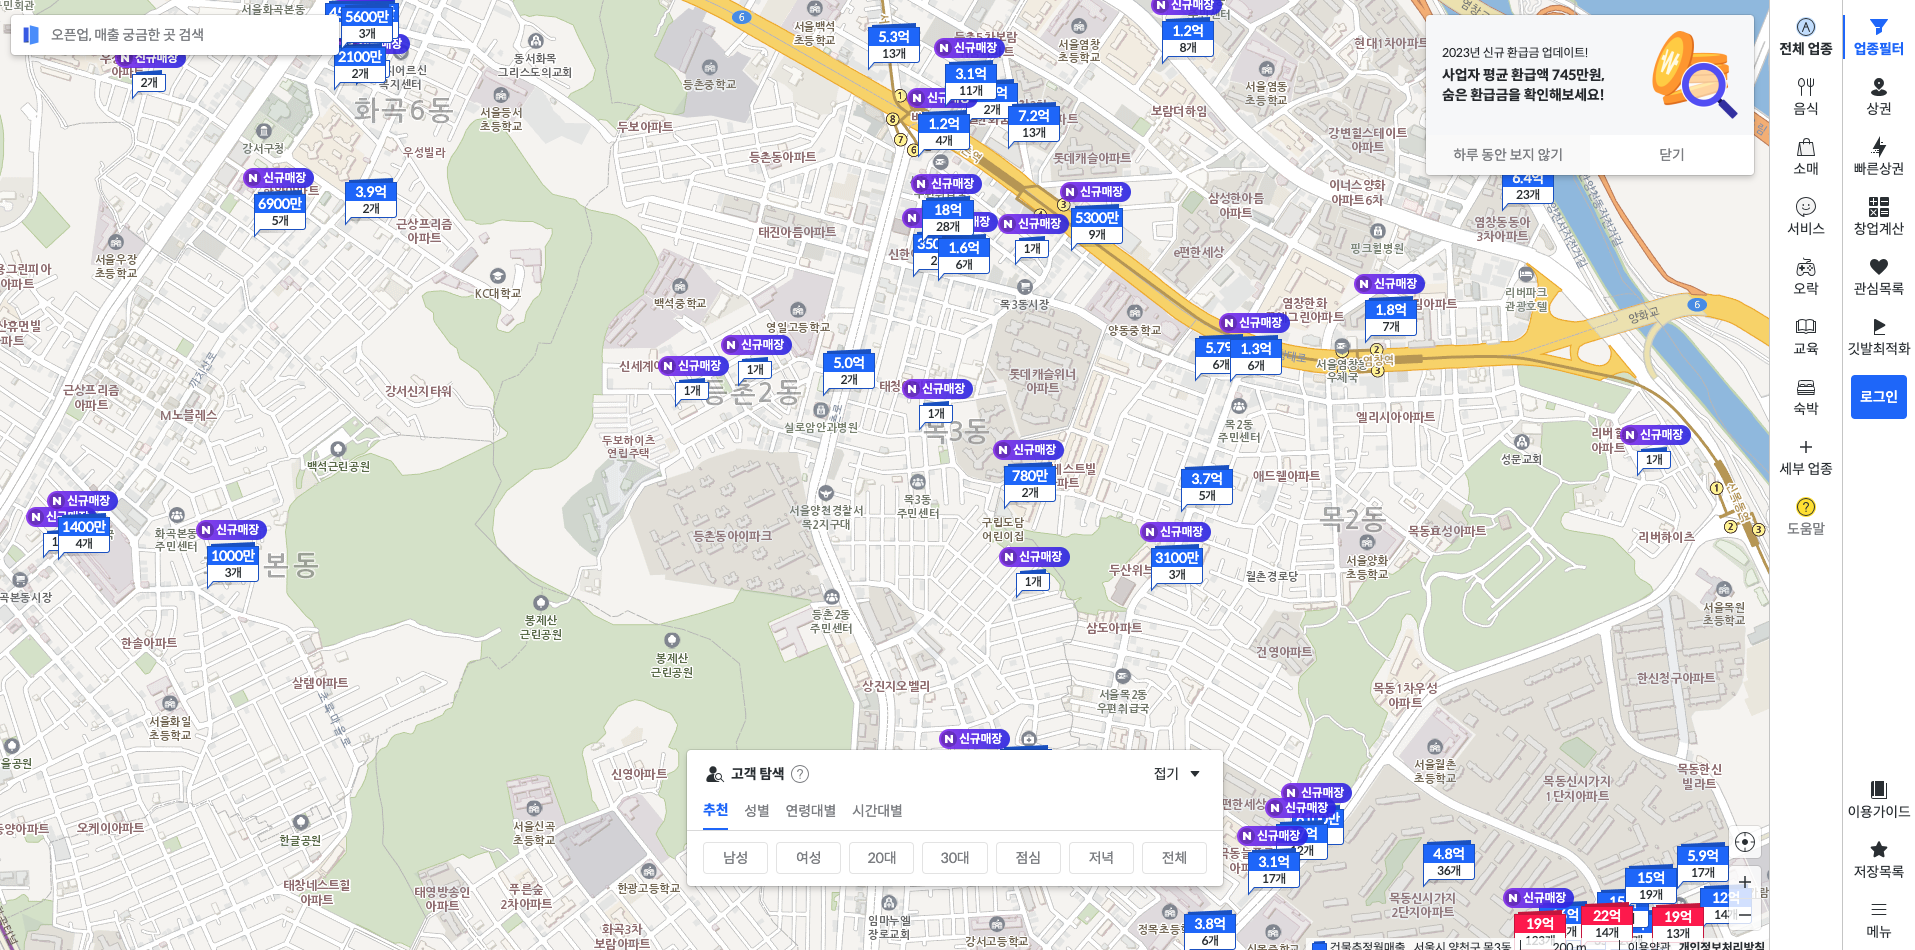
Task: Open the 3.9억 2개 sales marker
Action: click(x=371, y=200)
